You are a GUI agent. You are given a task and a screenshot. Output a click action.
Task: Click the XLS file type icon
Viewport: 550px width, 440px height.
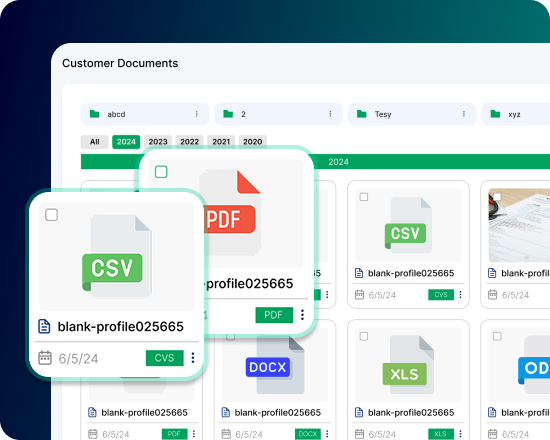click(x=408, y=364)
